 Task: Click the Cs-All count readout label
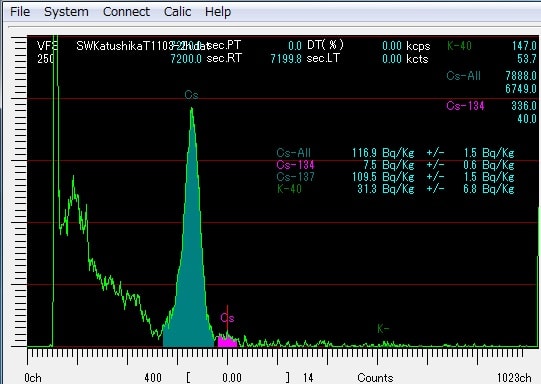click(x=463, y=76)
